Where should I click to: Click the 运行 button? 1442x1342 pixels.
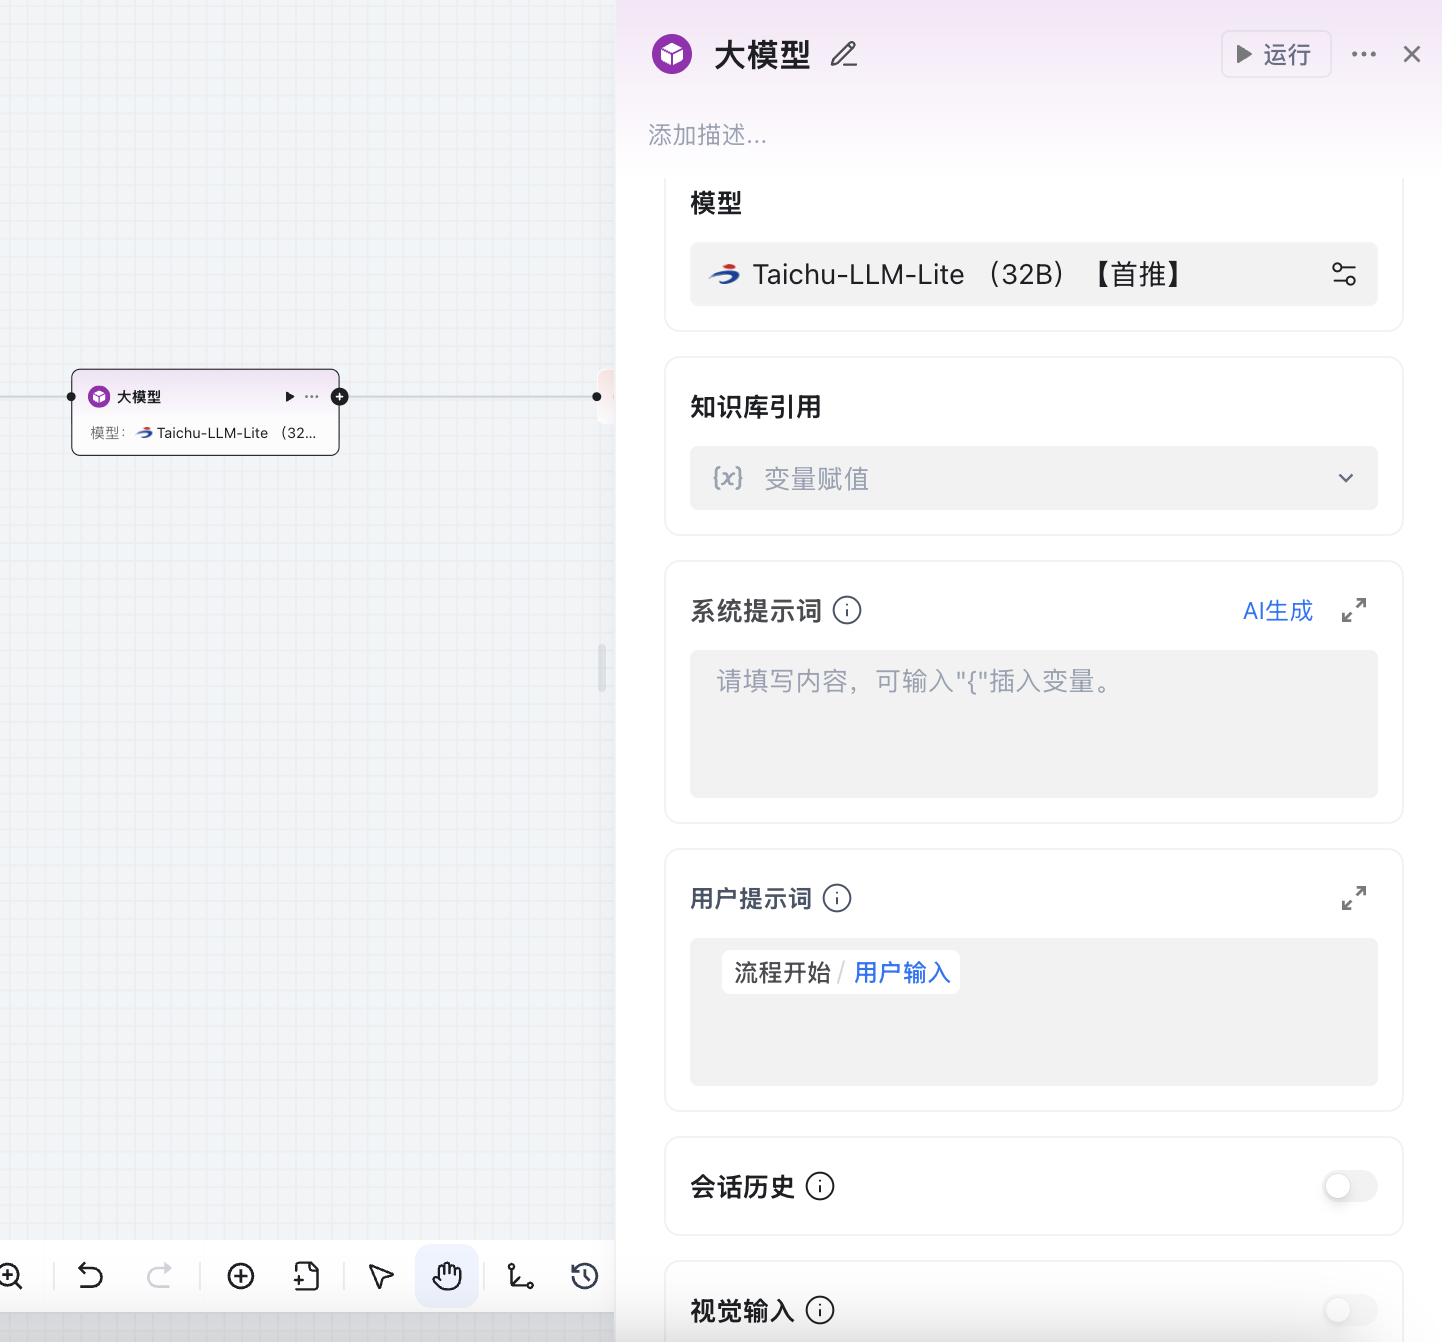tap(1276, 54)
